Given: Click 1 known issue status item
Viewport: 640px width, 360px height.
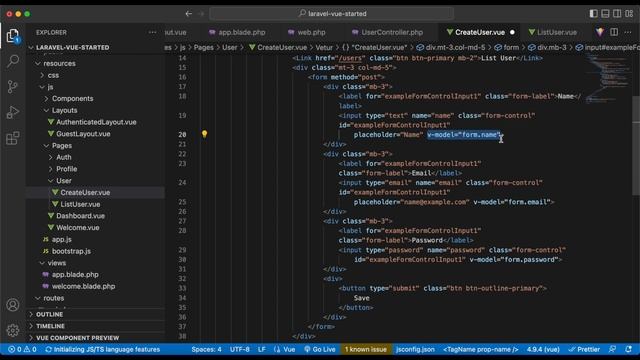Looking at the screenshot, I should [366, 349].
